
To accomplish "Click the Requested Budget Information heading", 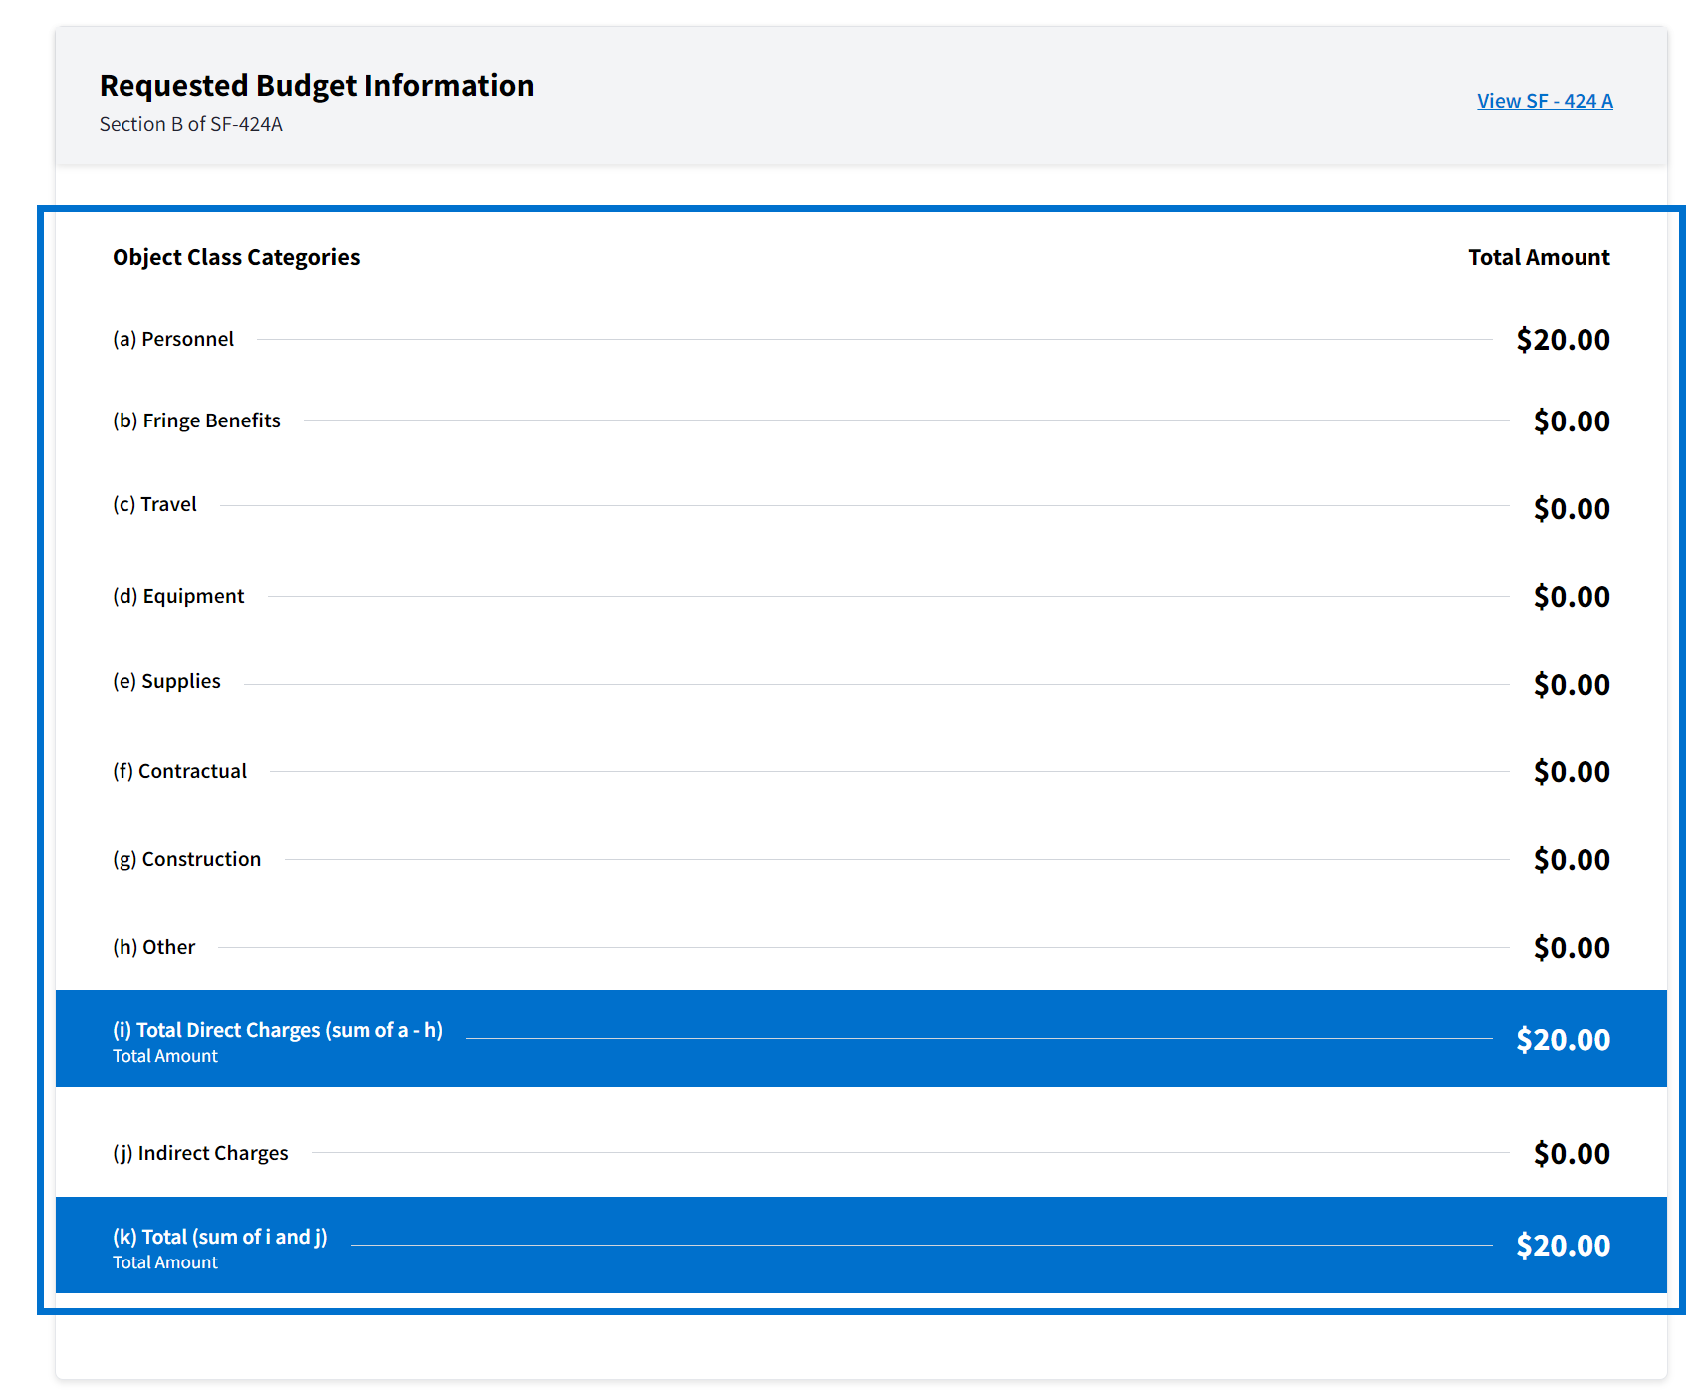I will click(x=317, y=86).
